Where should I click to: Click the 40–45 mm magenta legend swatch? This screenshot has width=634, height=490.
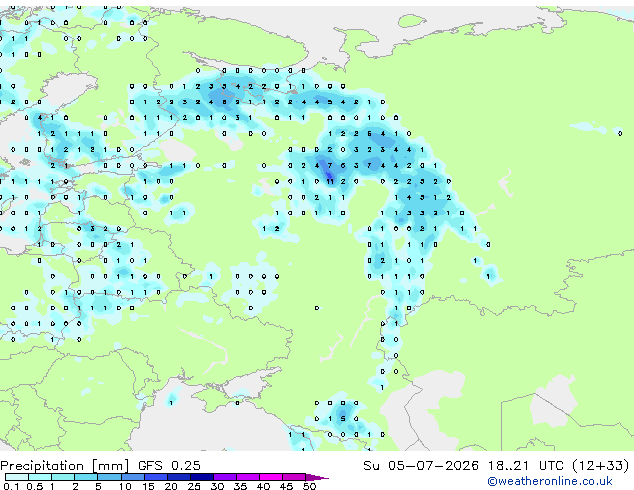tap(271, 477)
